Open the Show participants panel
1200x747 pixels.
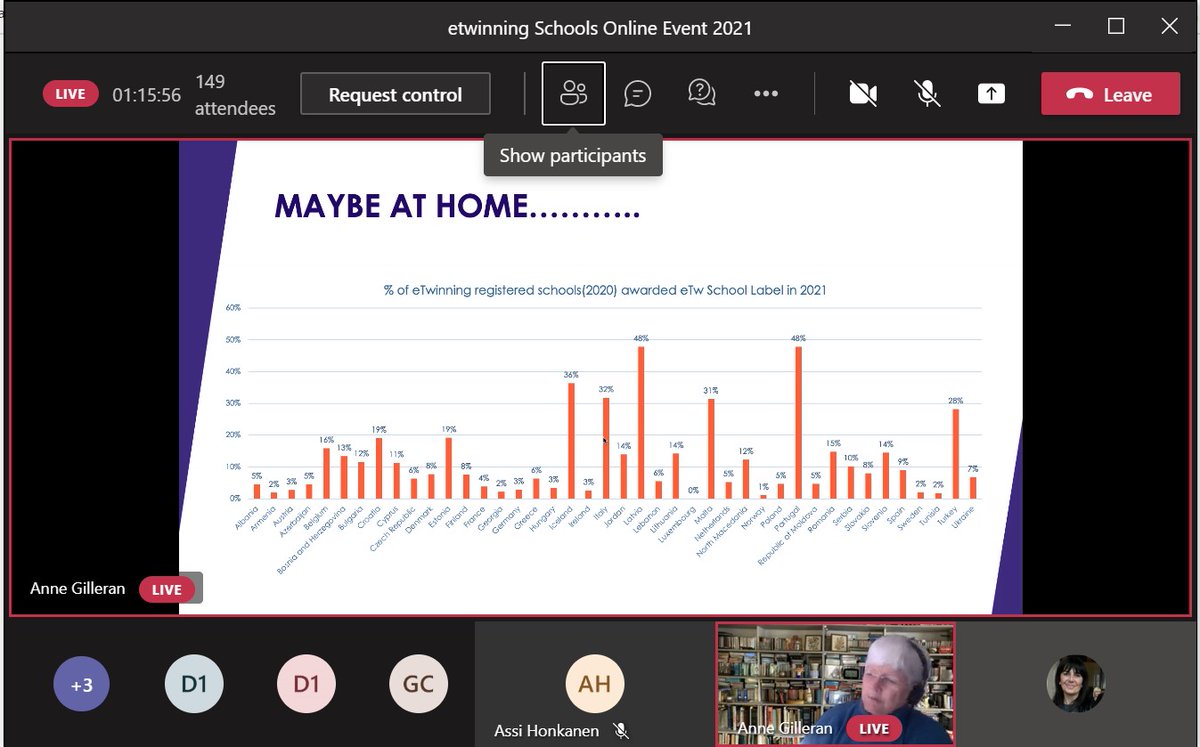pos(573,94)
